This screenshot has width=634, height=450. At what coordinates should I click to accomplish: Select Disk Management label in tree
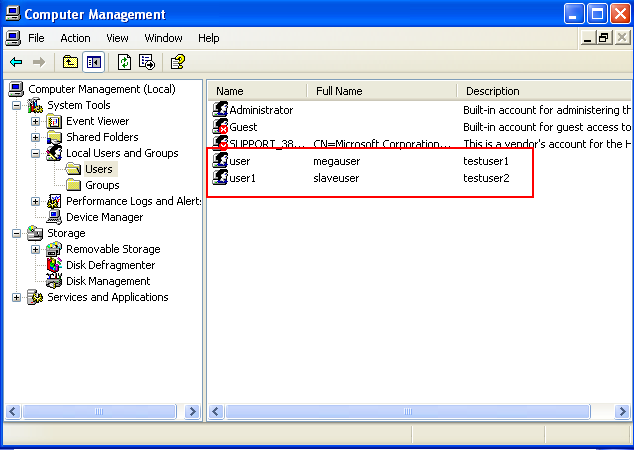[x=108, y=281]
